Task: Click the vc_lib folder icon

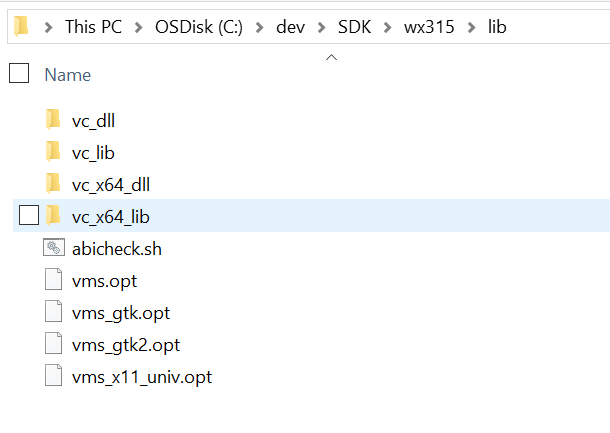Action: pos(53,151)
